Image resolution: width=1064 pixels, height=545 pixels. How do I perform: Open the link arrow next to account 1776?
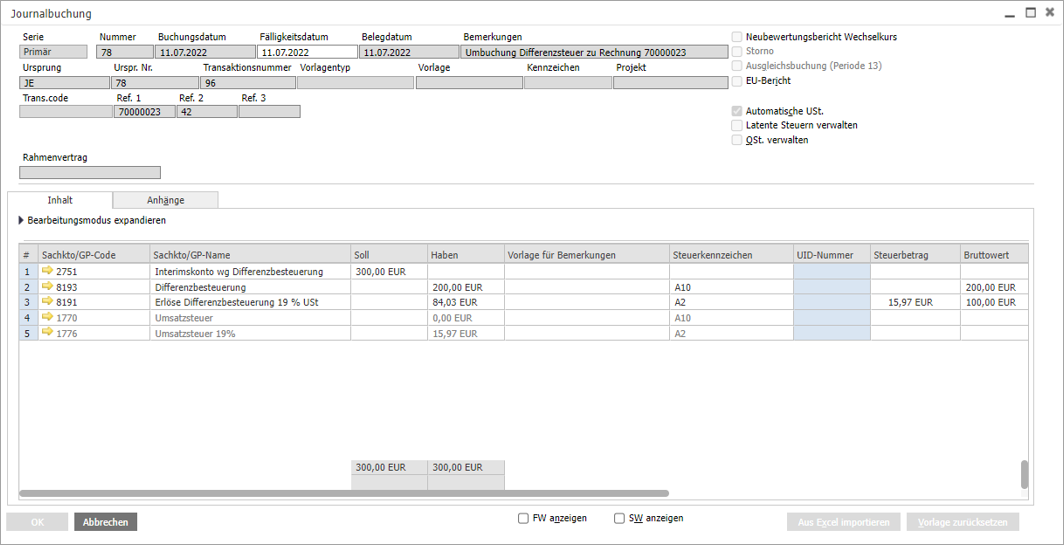point(47,333)
